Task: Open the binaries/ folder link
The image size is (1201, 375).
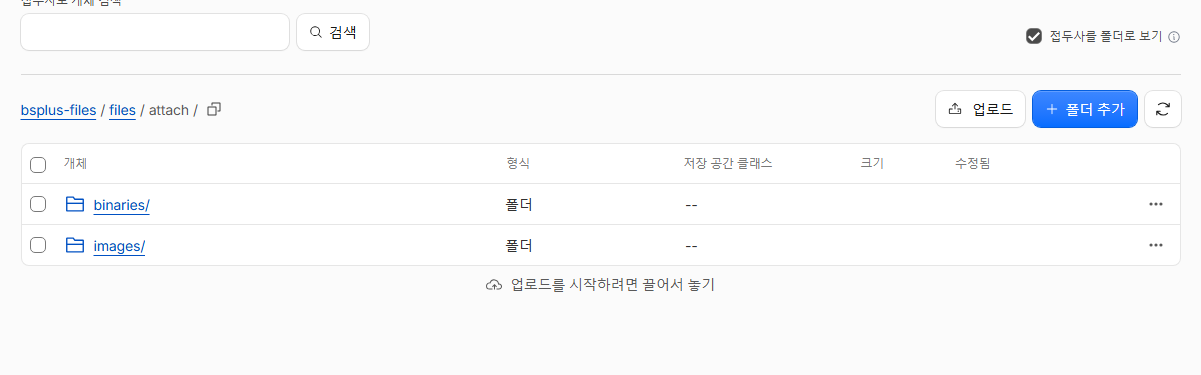Action: (x=121, y=205)
